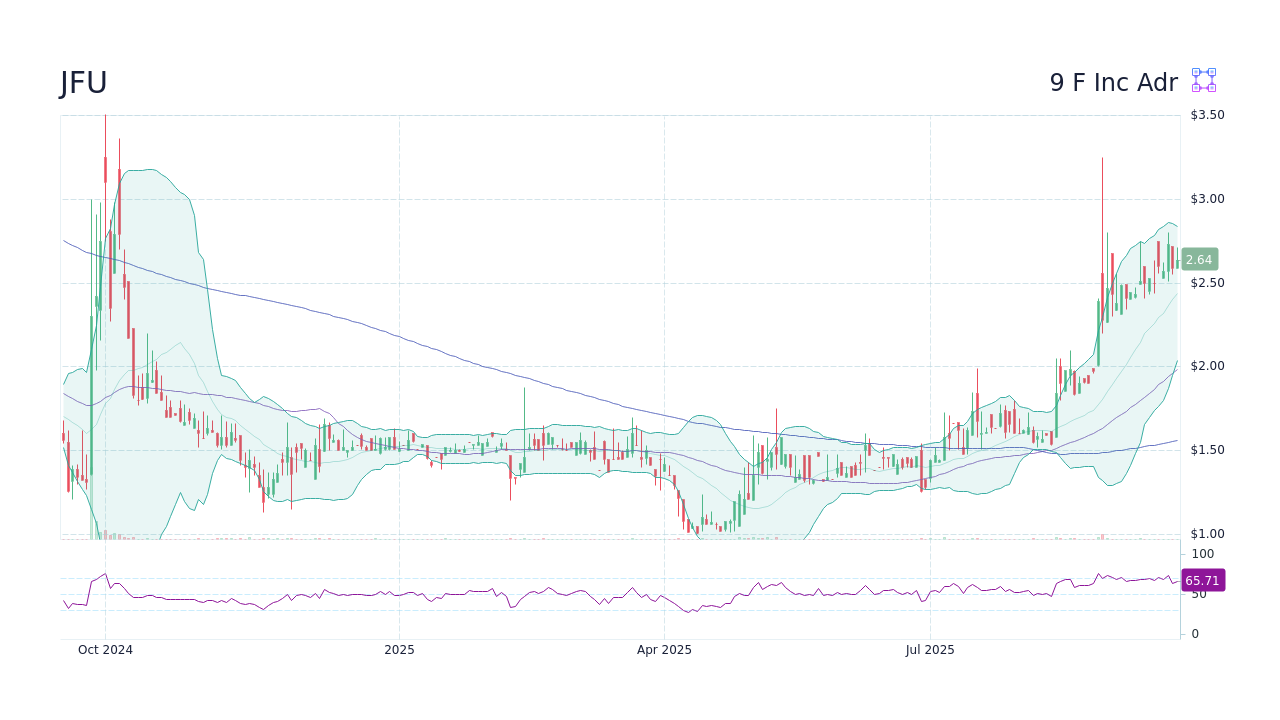
Task: Click the $1.00 price axis label
Action: (1207, 534)
